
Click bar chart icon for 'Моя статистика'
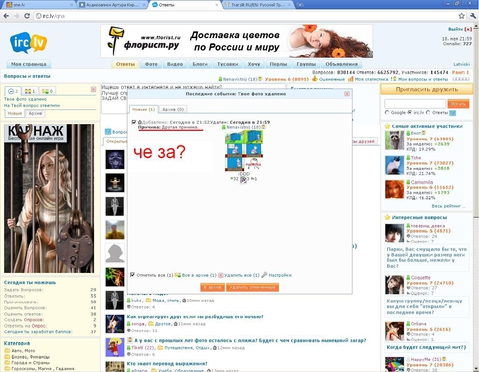point(350,79)
